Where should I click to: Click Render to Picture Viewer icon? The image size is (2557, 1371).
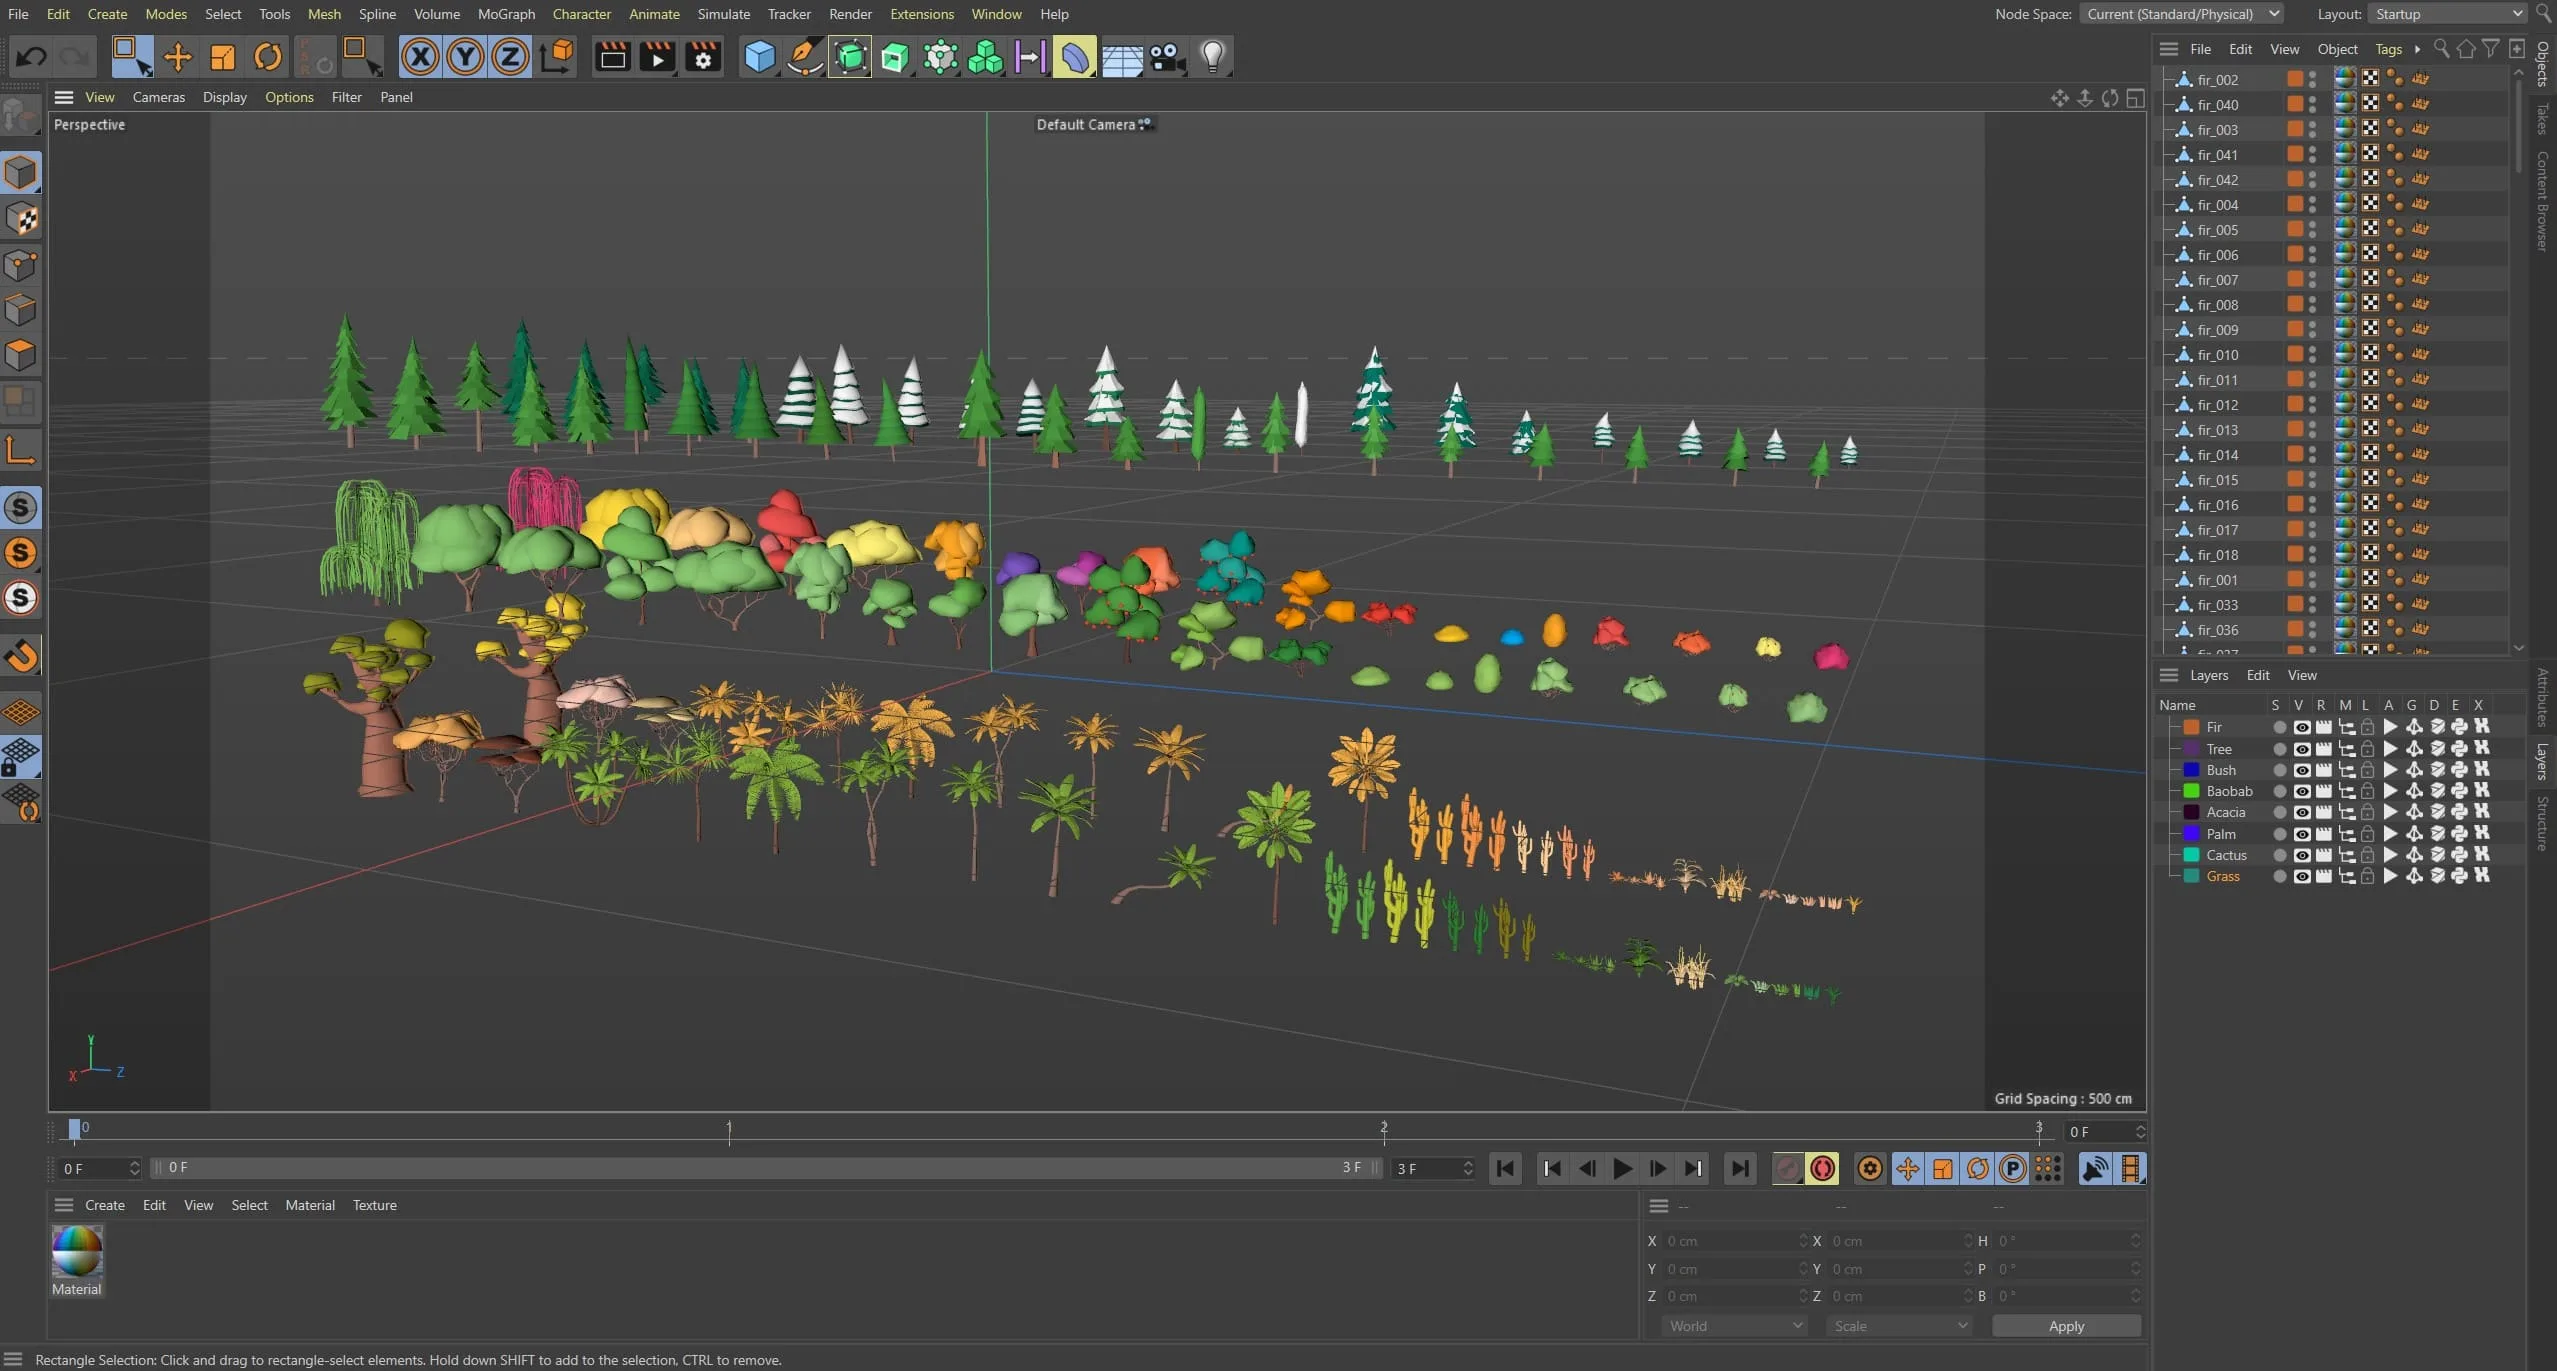point(657,56)
